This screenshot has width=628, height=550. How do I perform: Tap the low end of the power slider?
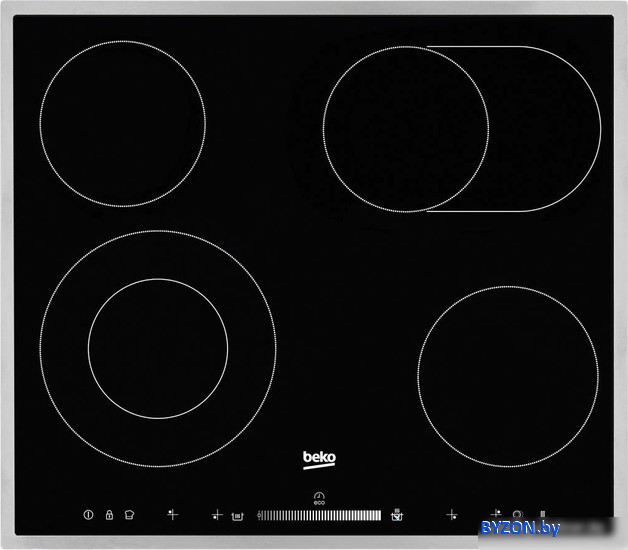[x=261, y=515]
